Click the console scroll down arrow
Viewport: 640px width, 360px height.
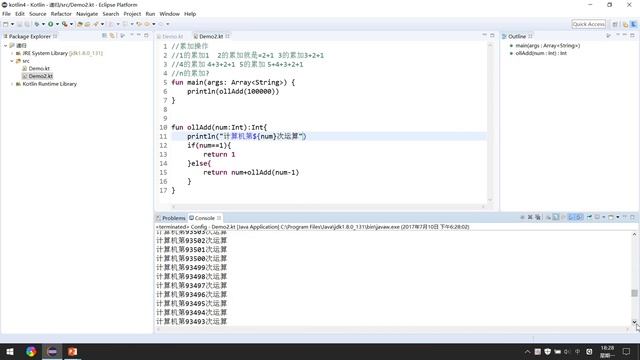[x=634, y=322]
